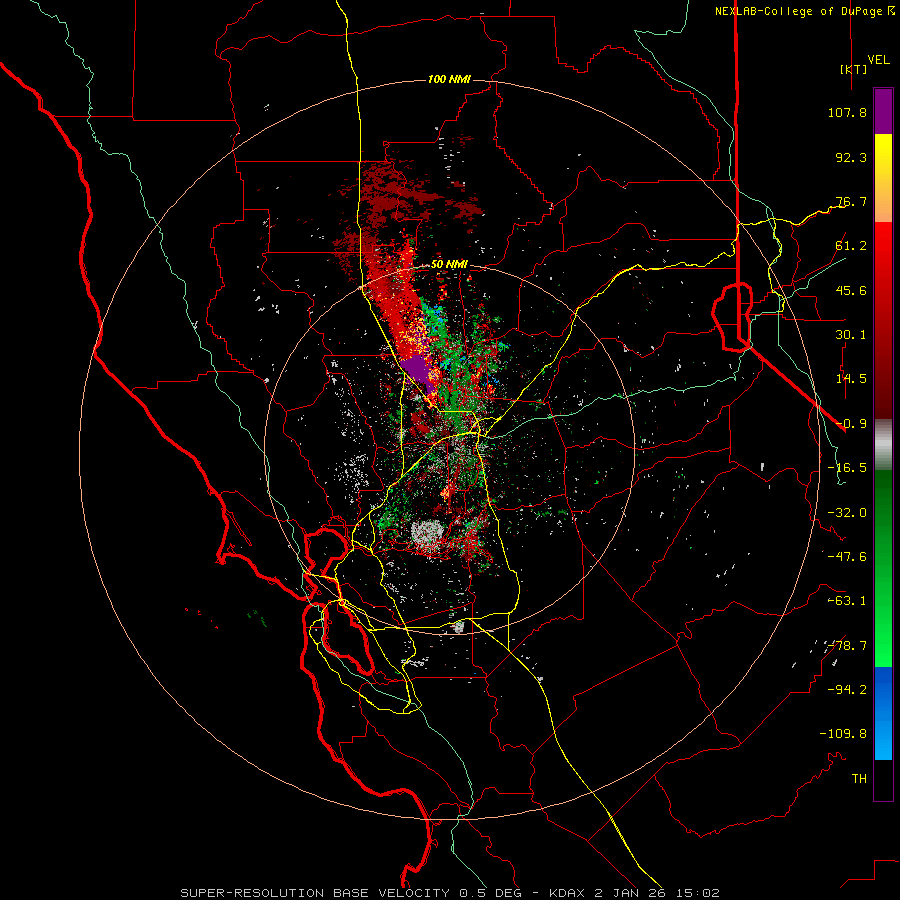Click the 100 NMI range ring label

(449, 79)
